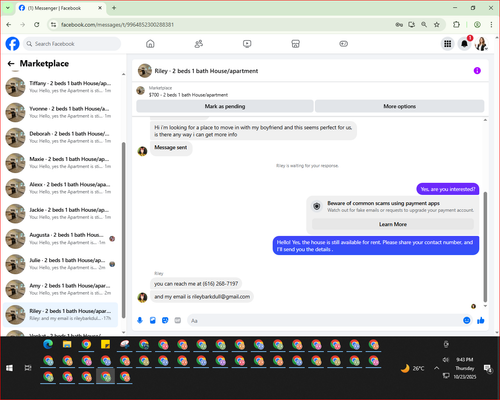Select Riley's conversation in the list
Screen dimensions: 500x400
coord(61,315)
